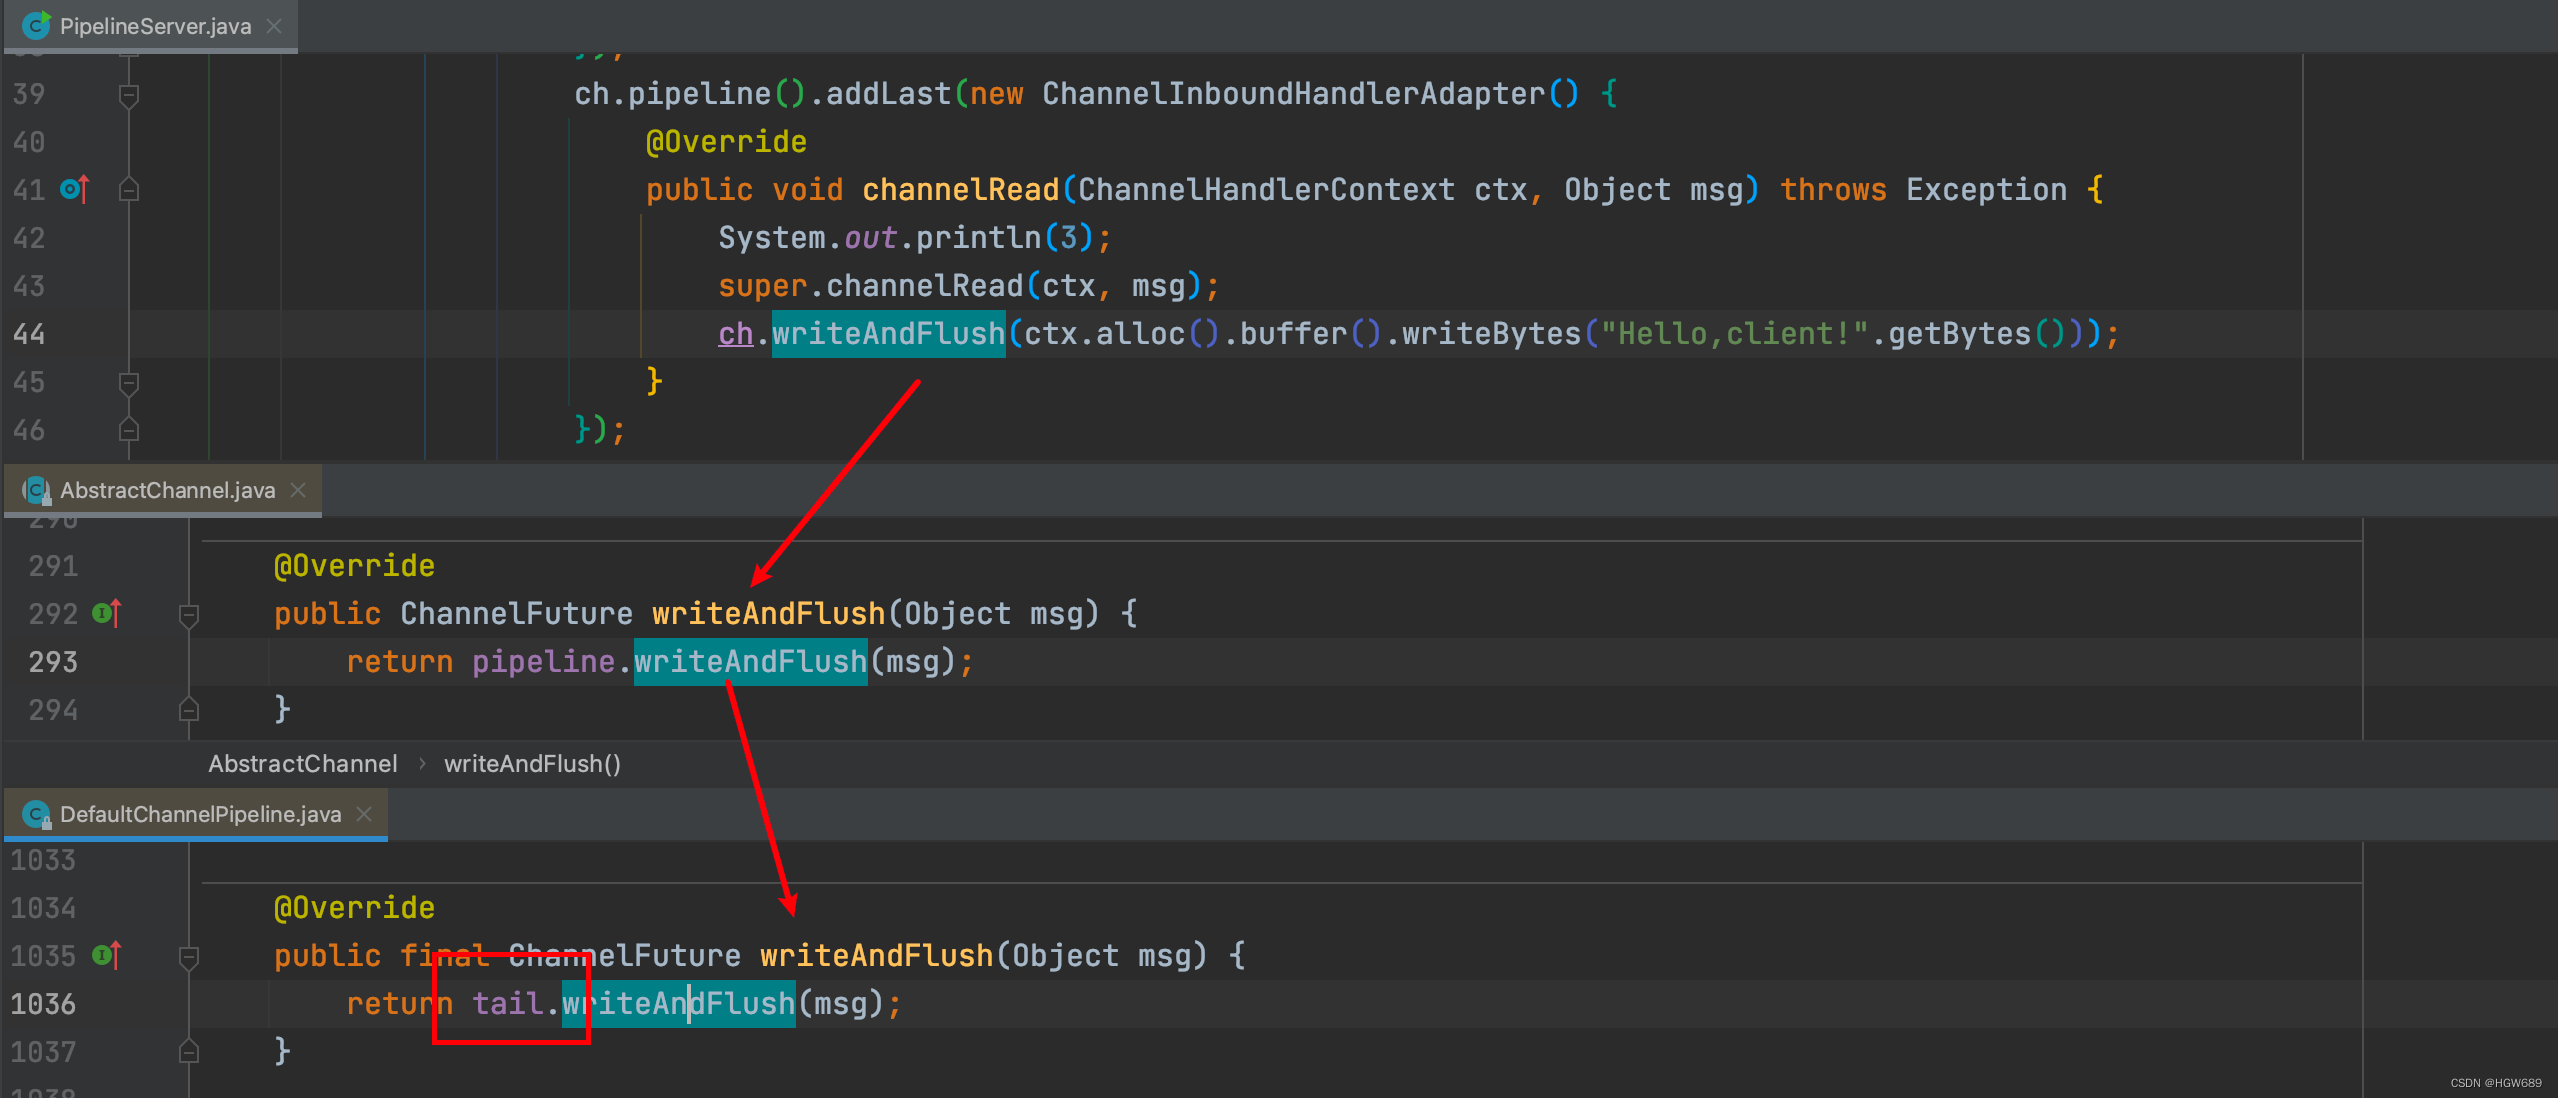Click the throws keyword on line 41

click(x=1833, y=190)
